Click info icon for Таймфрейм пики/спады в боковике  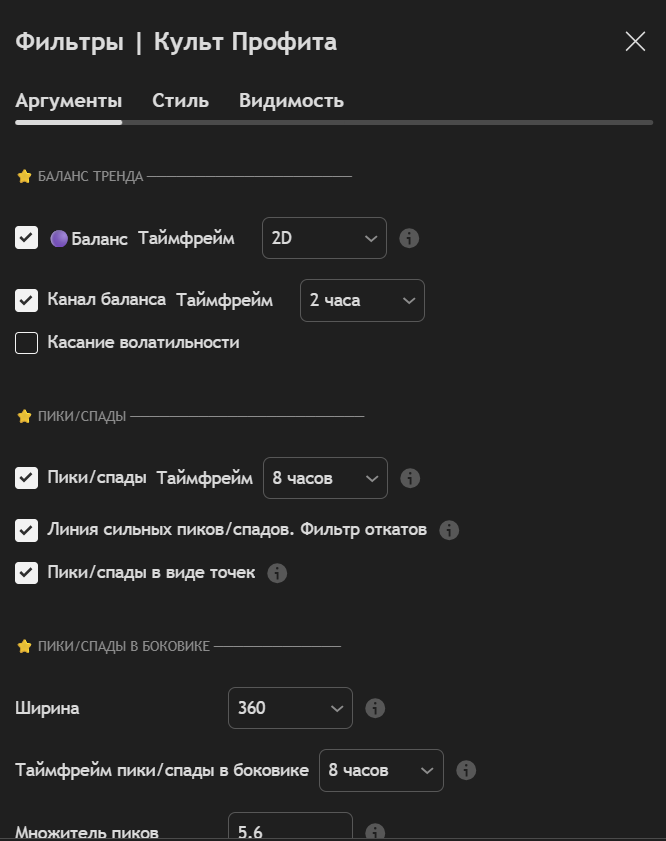coord(465,771)
